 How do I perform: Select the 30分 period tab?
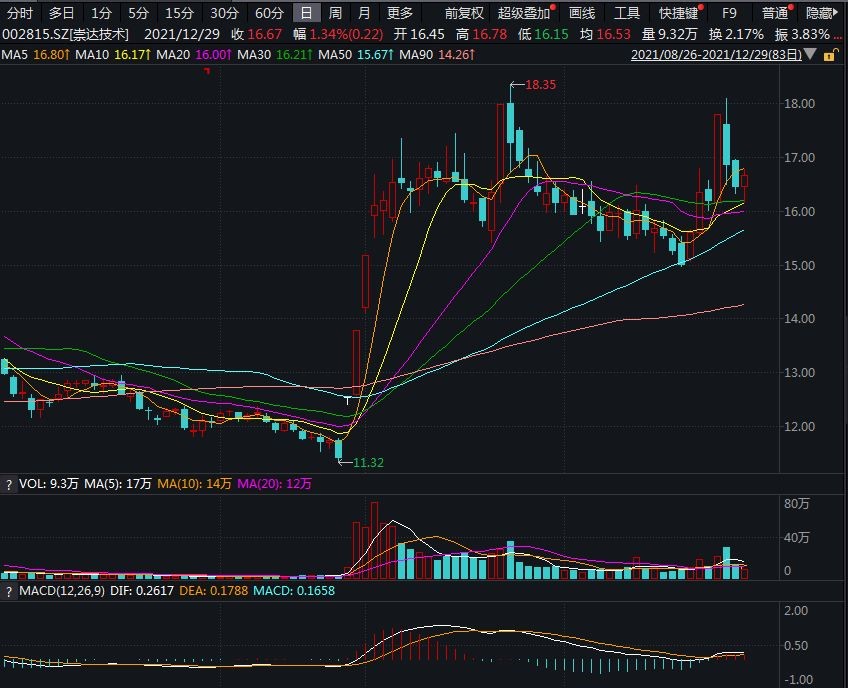tap(224, 13)
